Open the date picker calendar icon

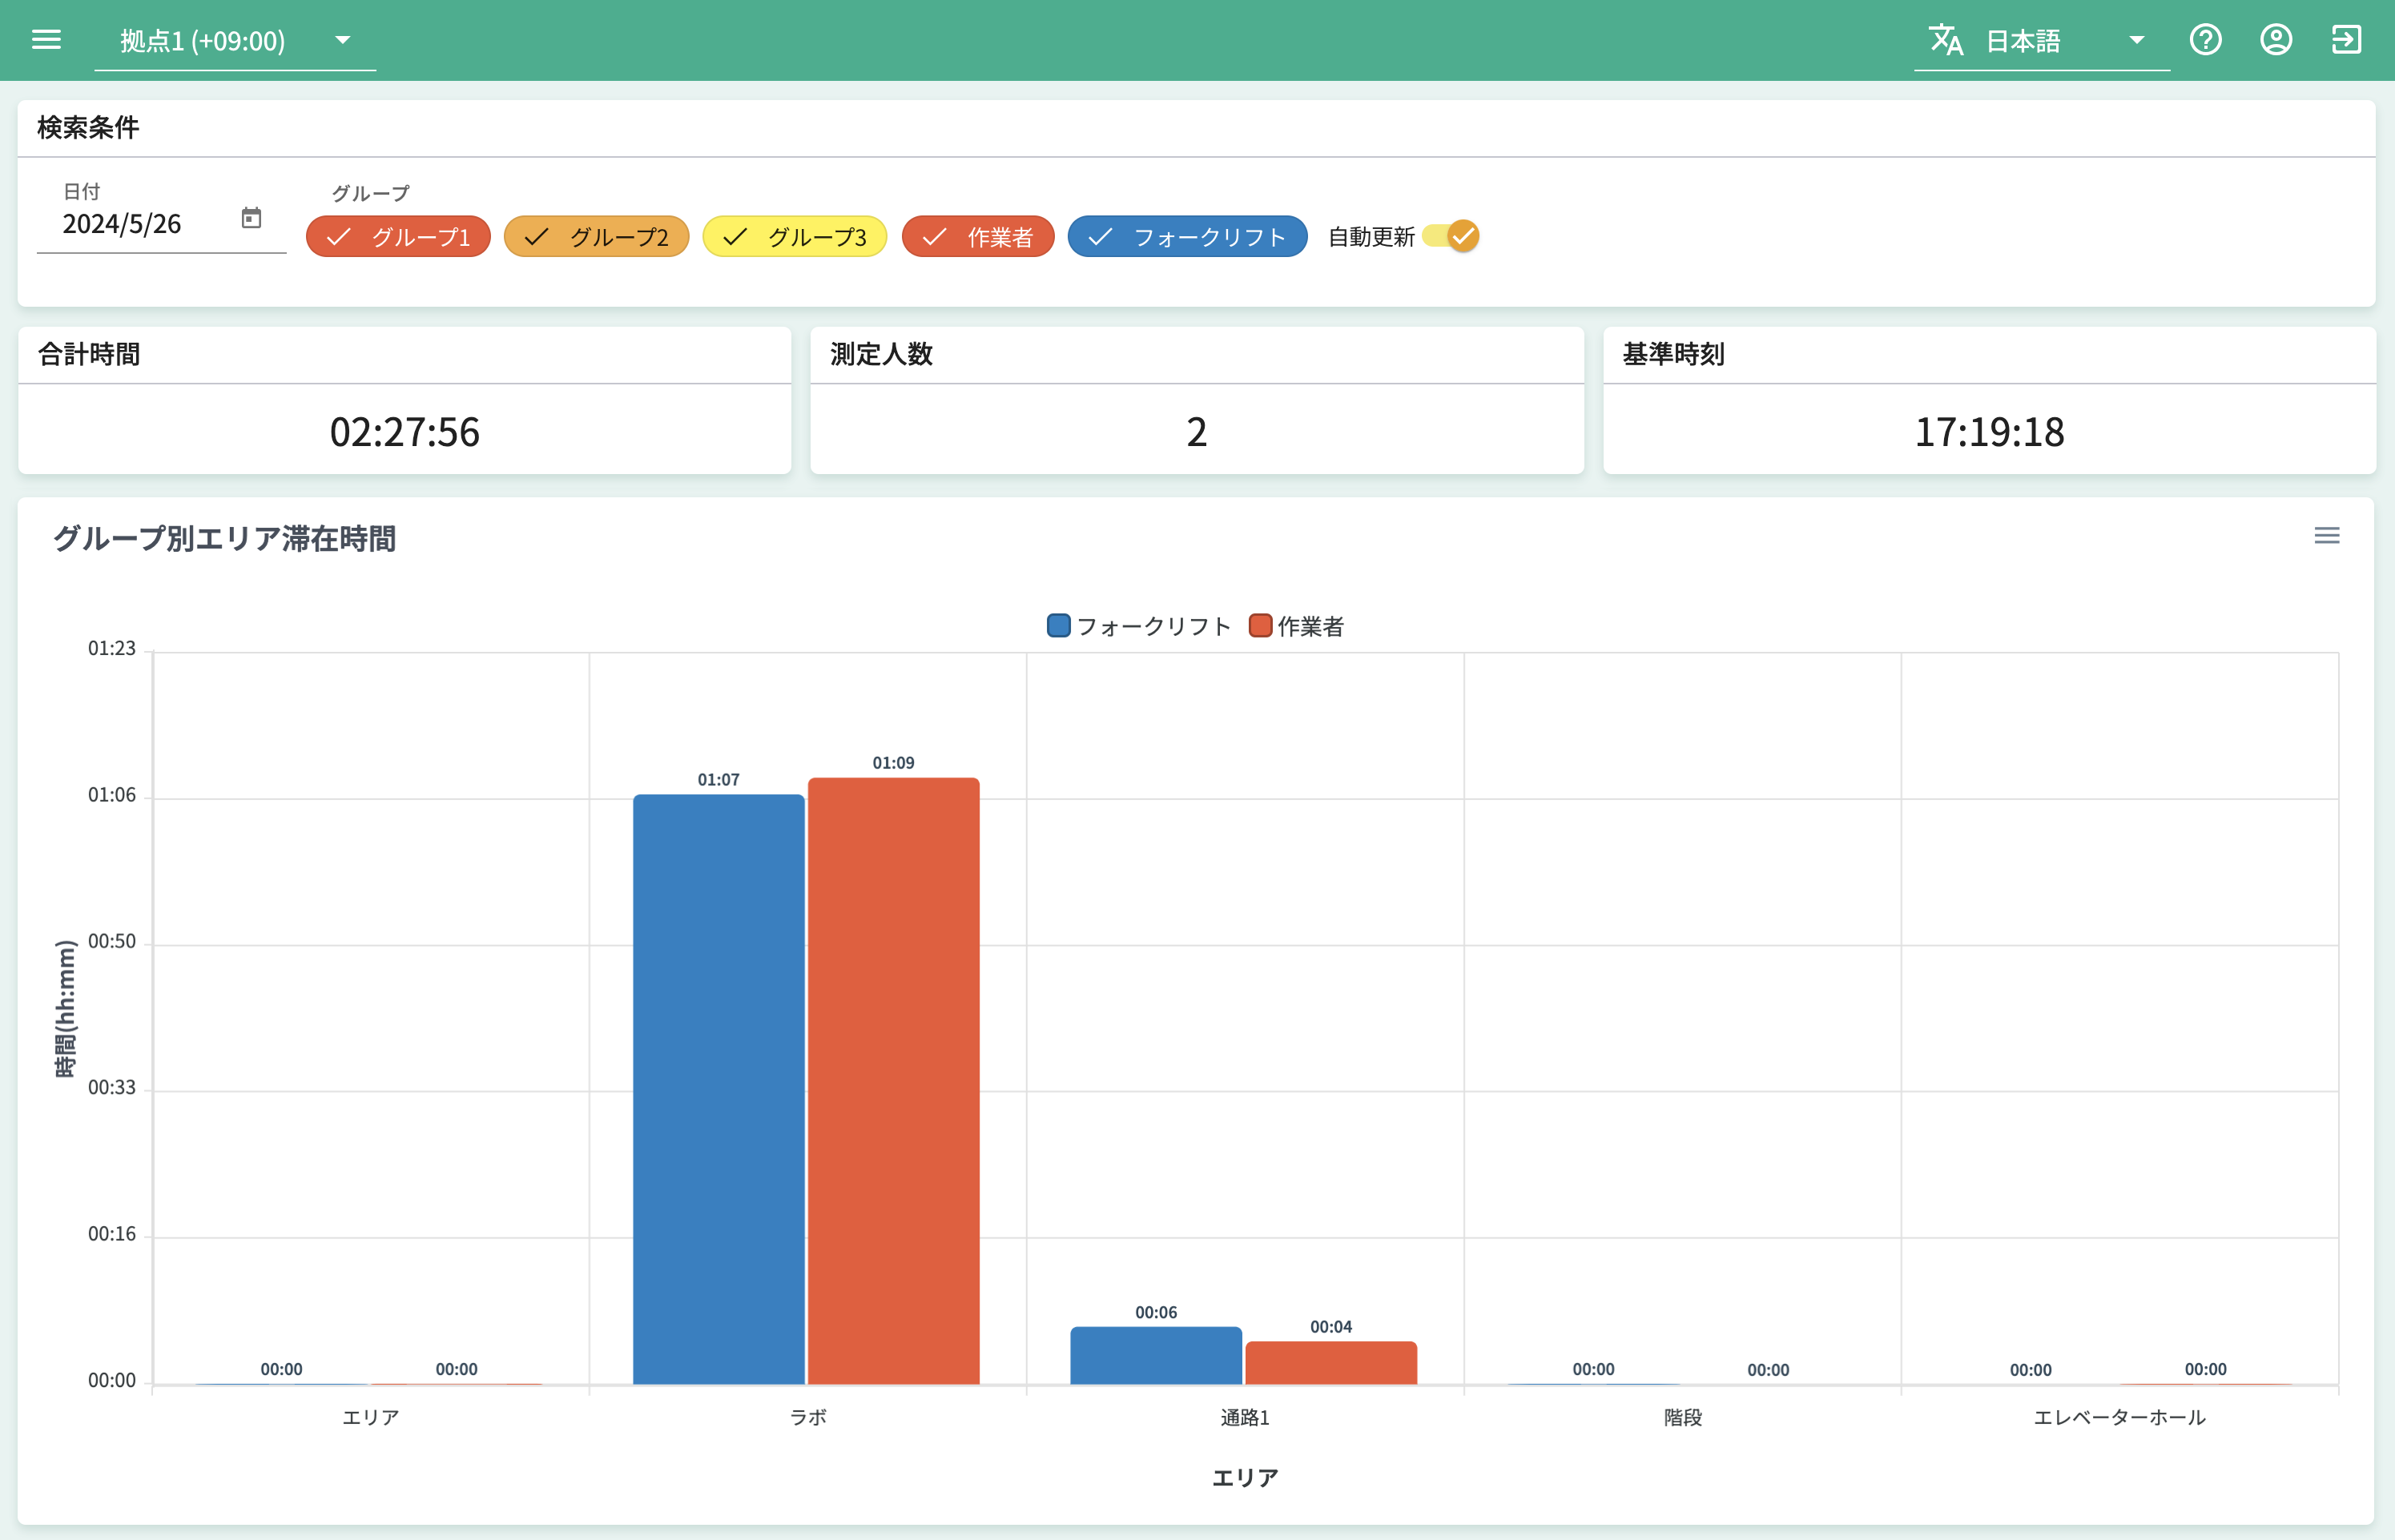[x=251, y=218]
